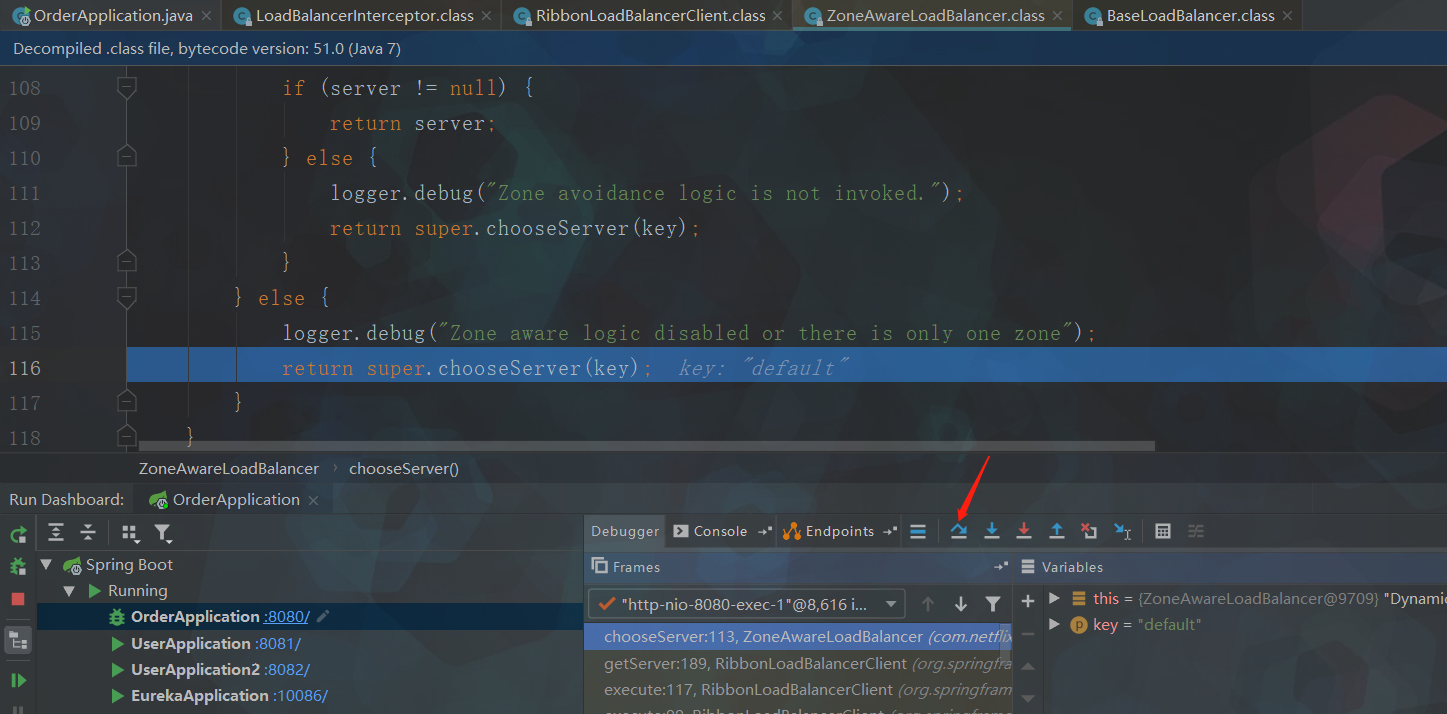
Task: Toggle fold marker at line 108
Action: [x=126, y=88]
